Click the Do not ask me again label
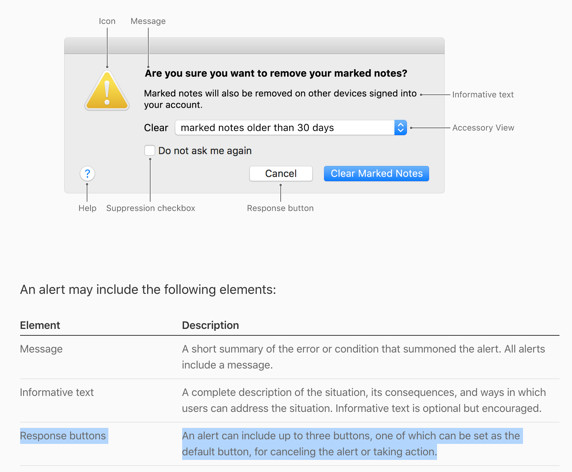 click(205, 151)
